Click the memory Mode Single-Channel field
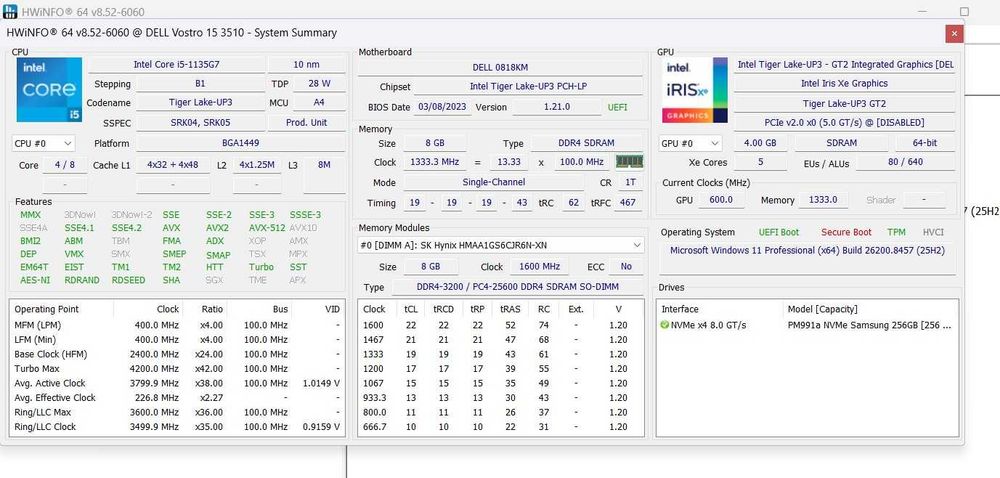Viewport: 1000px width, 478px height. (x=494, y=182)
